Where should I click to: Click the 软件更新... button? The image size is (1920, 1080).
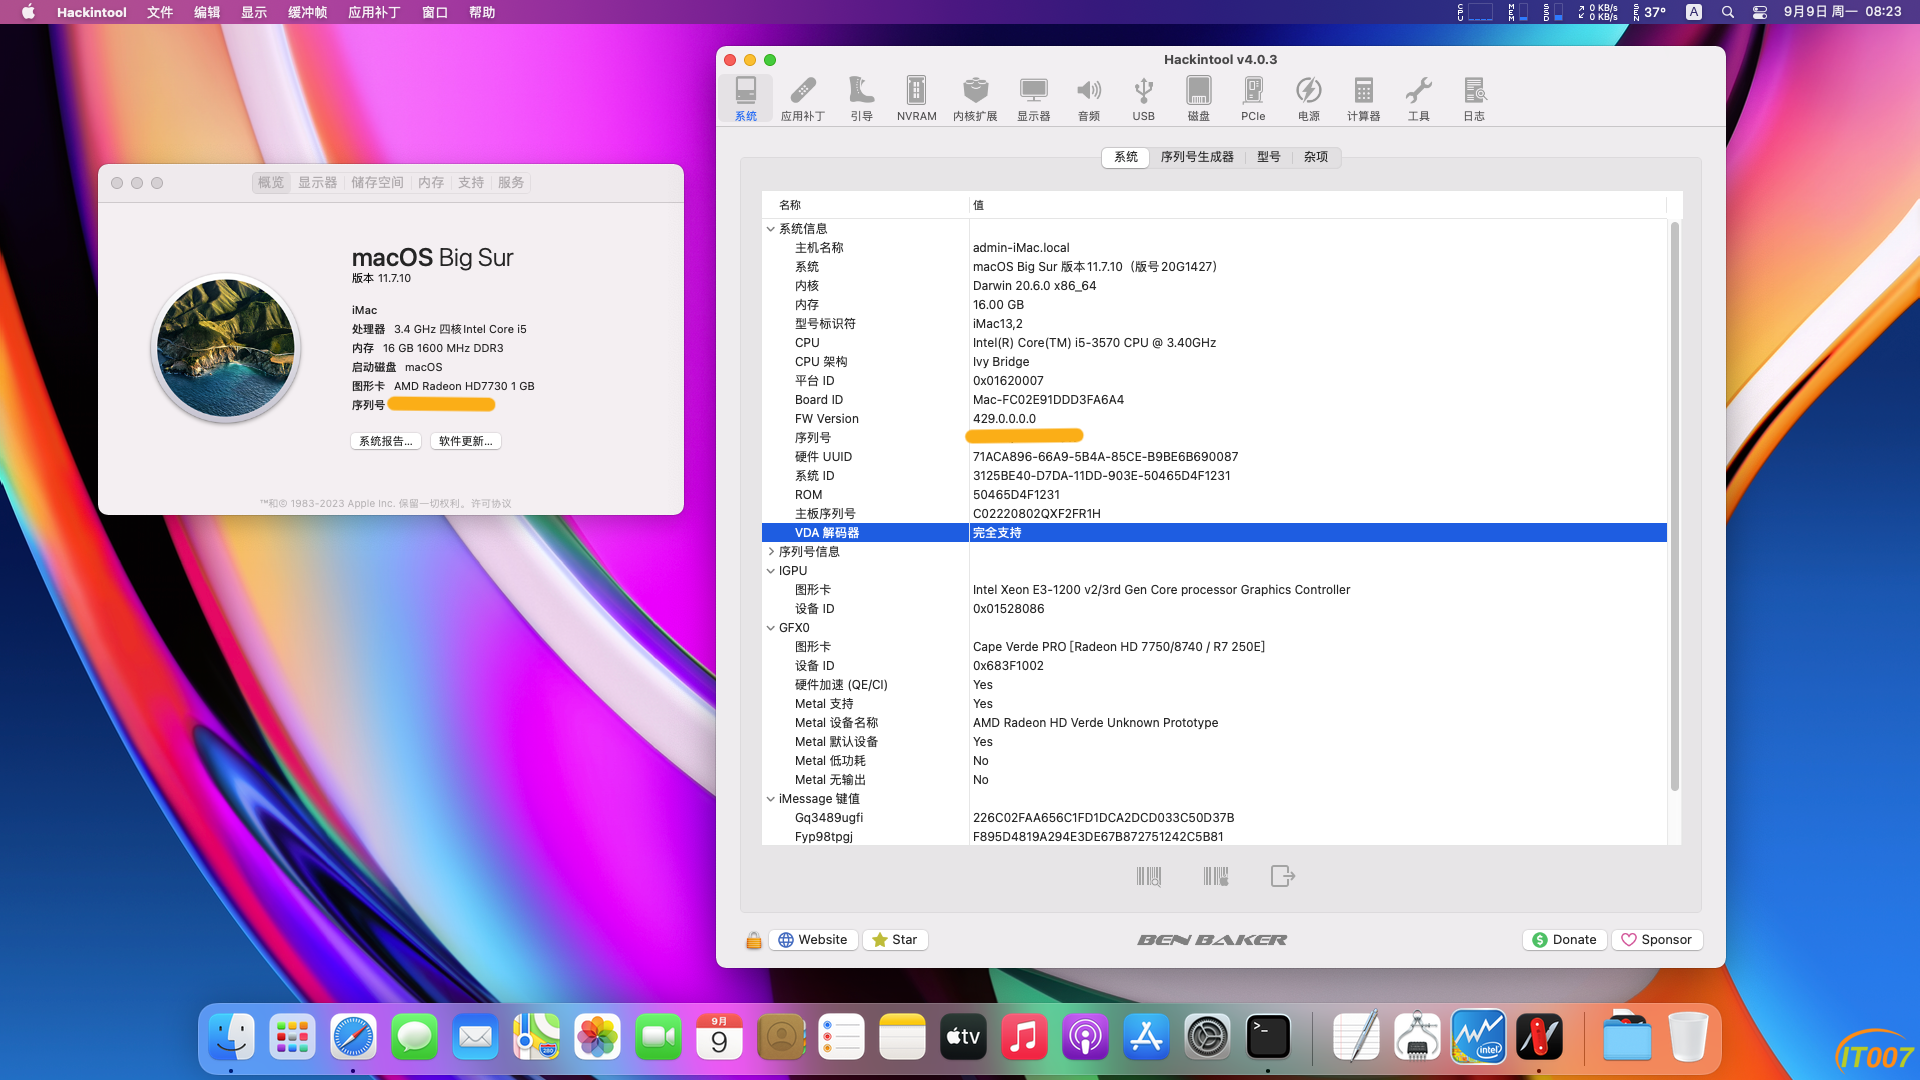point(466,441)
